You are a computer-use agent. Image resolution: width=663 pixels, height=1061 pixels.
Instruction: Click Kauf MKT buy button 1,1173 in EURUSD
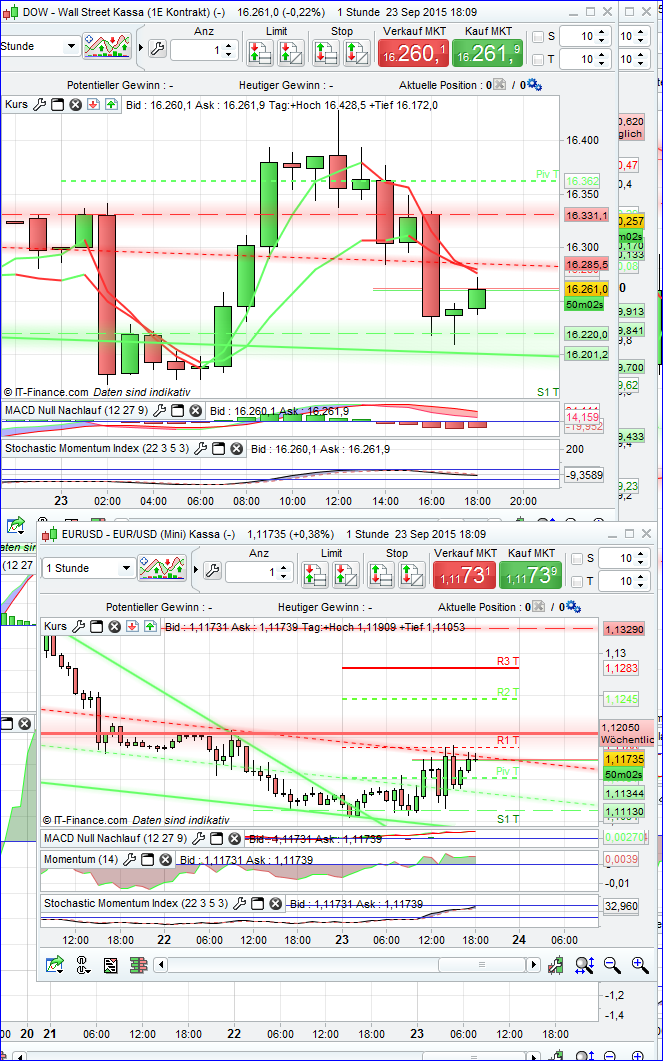point(531,574)
